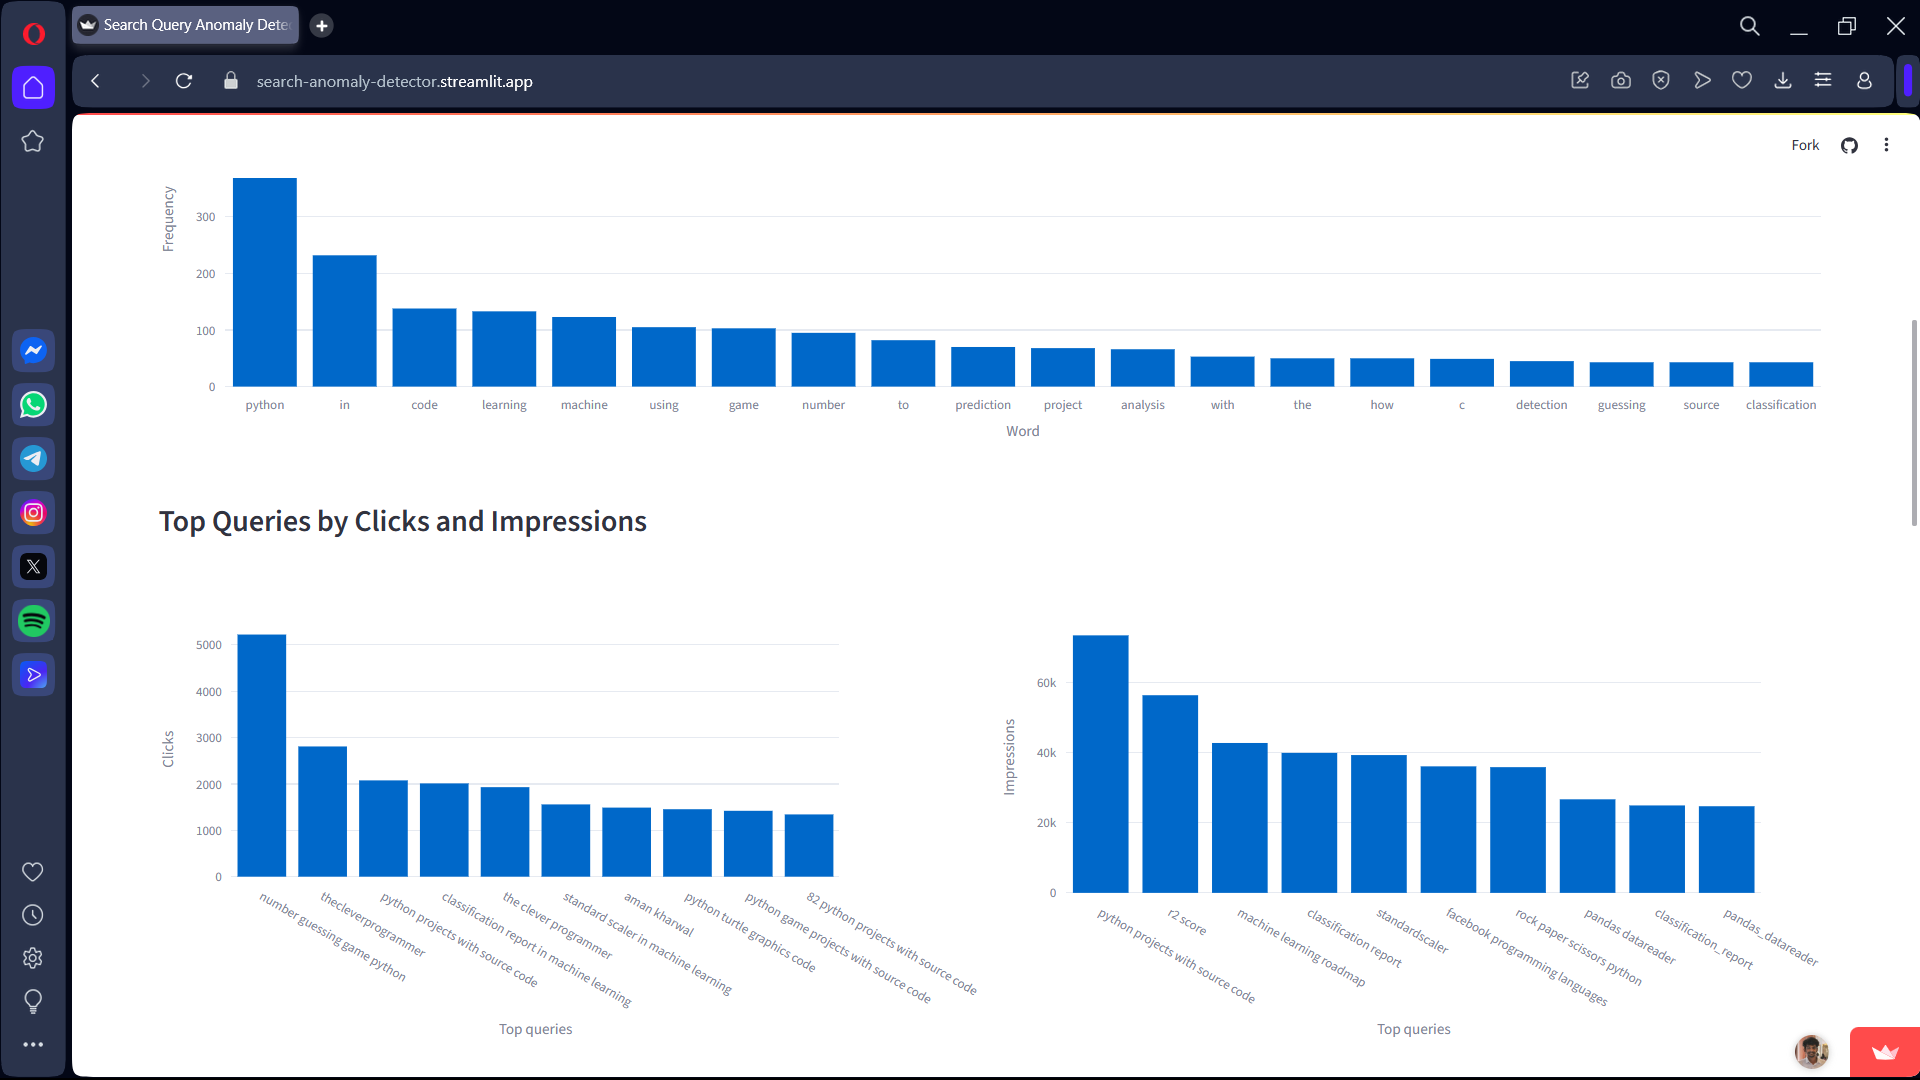The width and height of the screenshot is (1920, 1080).
Task: Open Opera easy setup menu
Action: point(1823,81)
